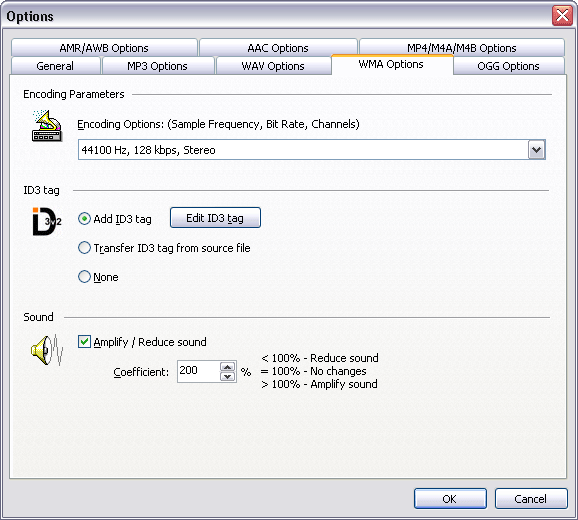This screenshot has width=578, height=520.
Task: Decrease coefficient with the down spinner arrow
Action: tap(228, 377)
